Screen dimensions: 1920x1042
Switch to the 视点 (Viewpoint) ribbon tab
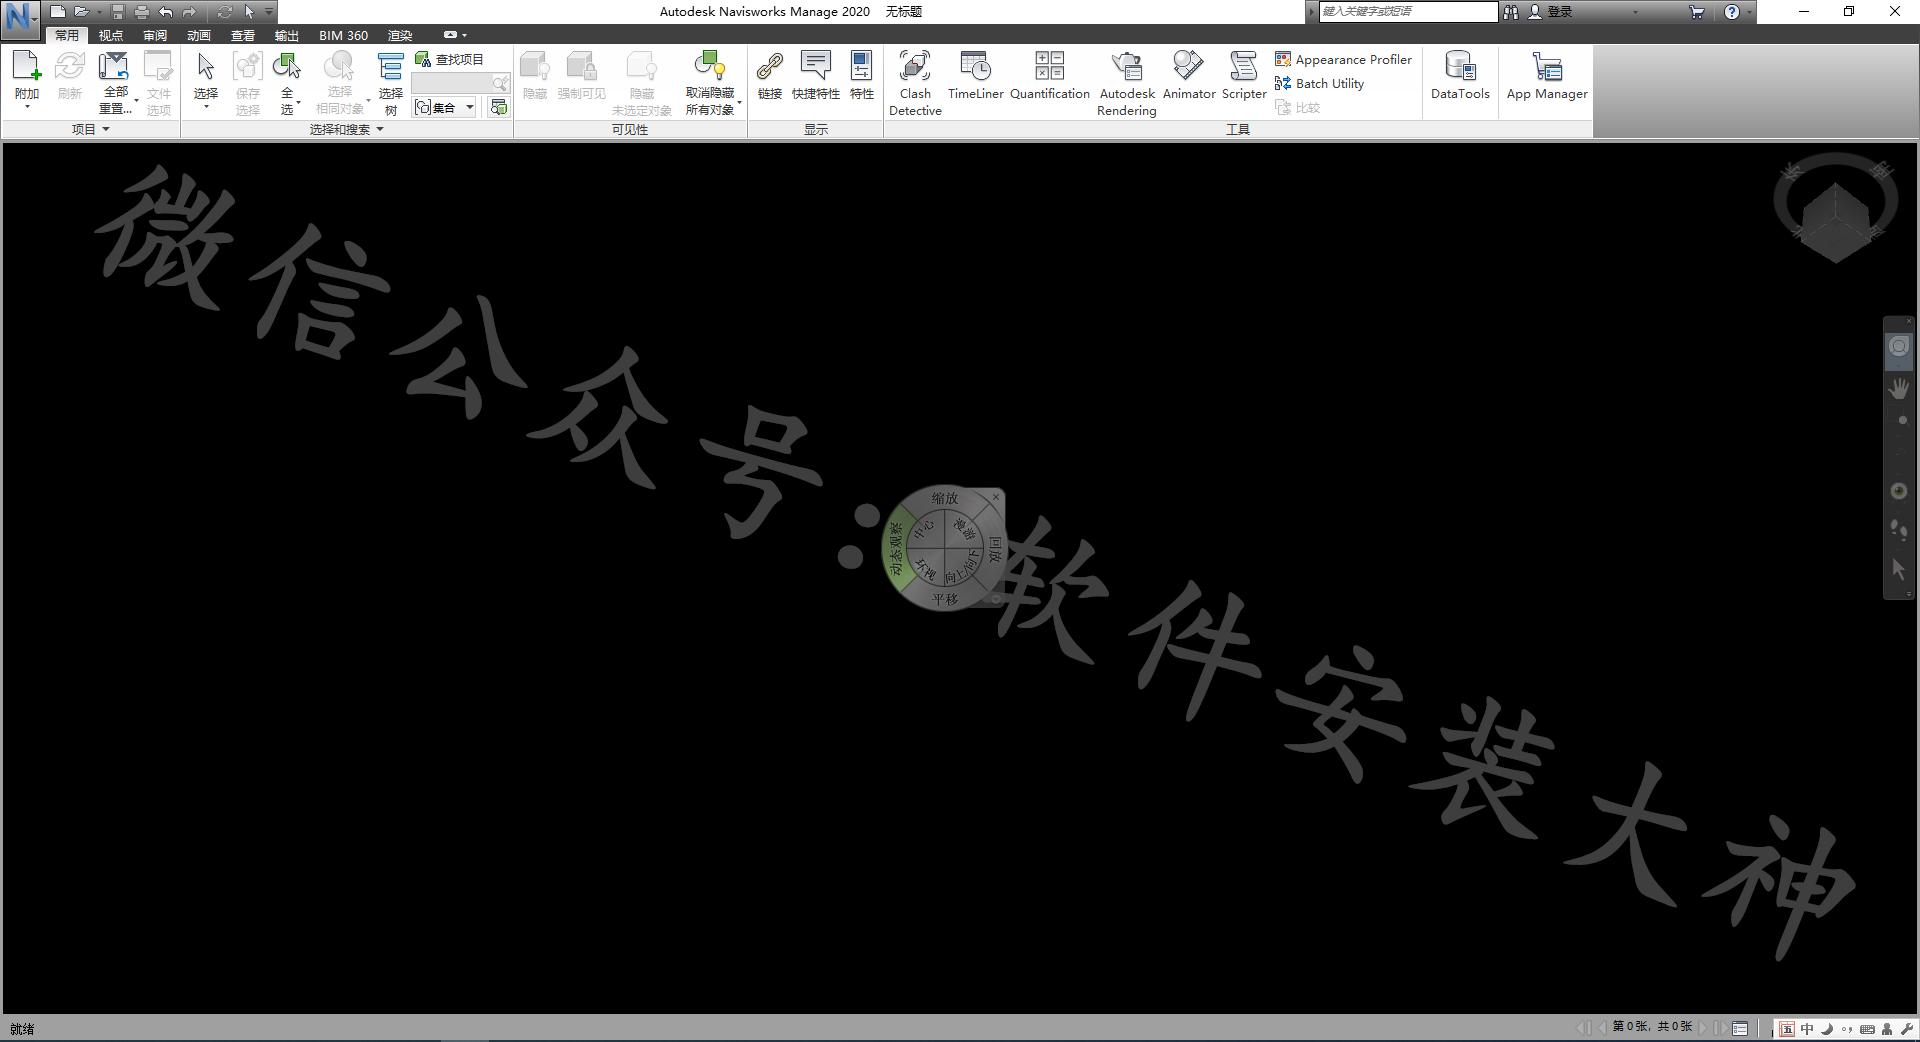point(111,35)
